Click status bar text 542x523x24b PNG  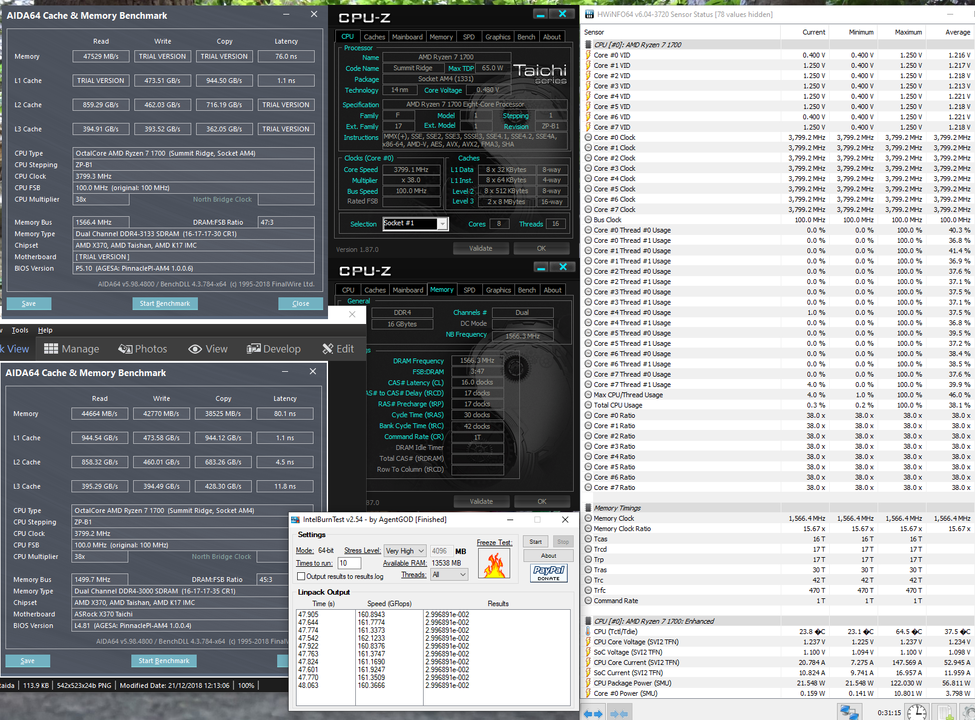tap(84, 685)
